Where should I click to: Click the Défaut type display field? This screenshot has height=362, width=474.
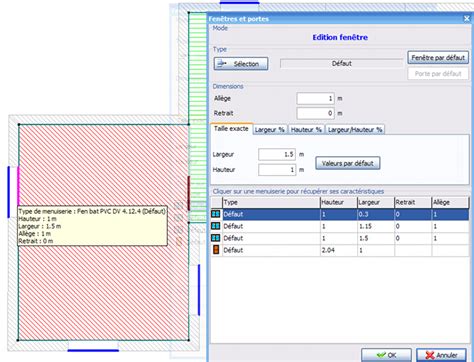(x=341, y=63)
